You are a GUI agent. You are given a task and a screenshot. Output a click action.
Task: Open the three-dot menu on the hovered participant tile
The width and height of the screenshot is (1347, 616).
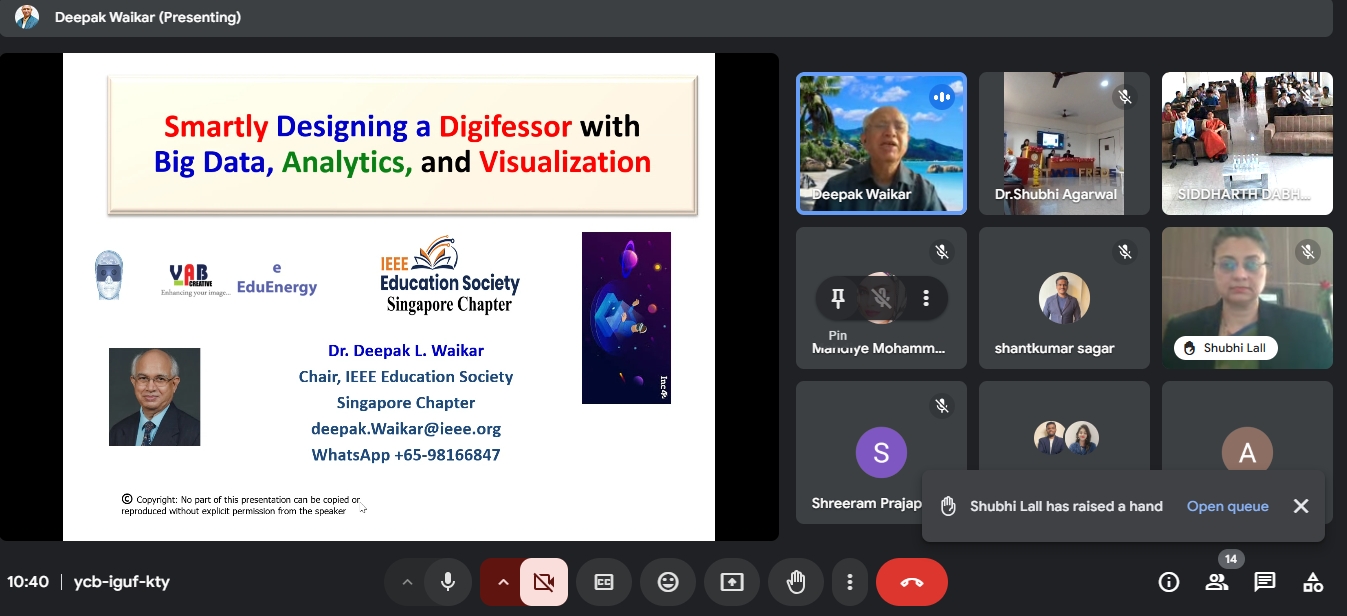(926, 298)
